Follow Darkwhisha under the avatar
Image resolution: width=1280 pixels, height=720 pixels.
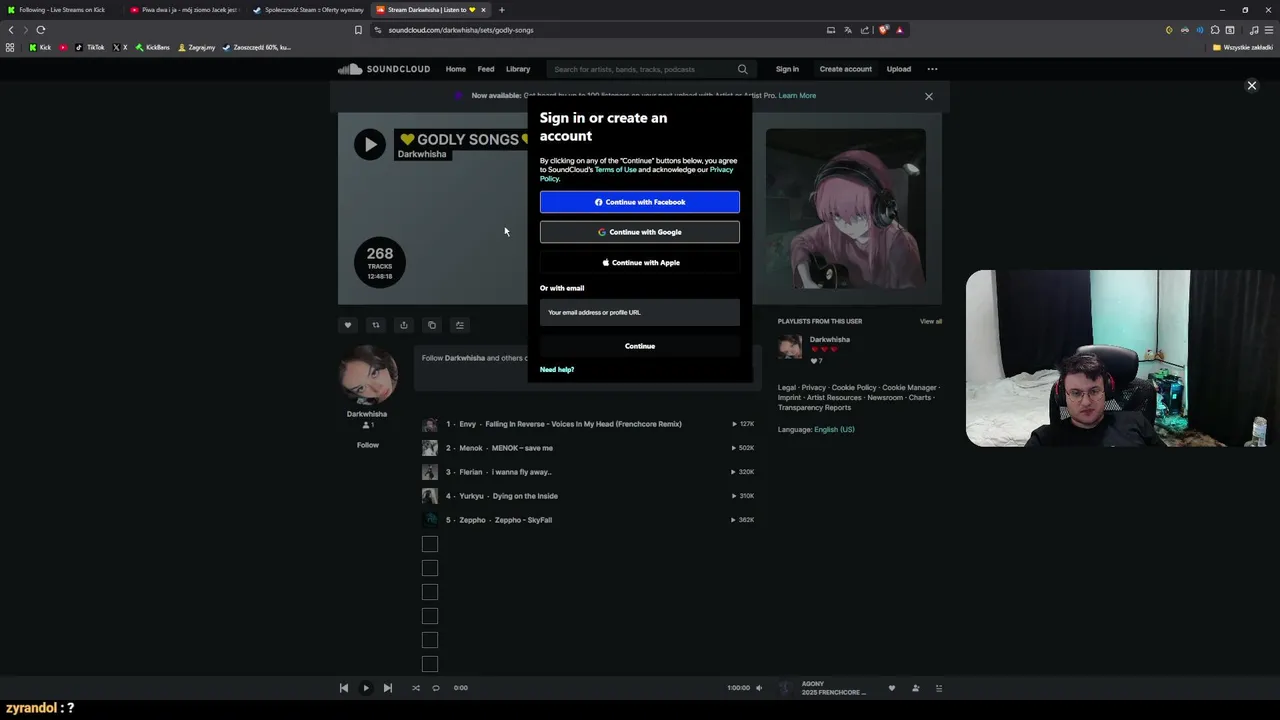click(x=368, y=445)
